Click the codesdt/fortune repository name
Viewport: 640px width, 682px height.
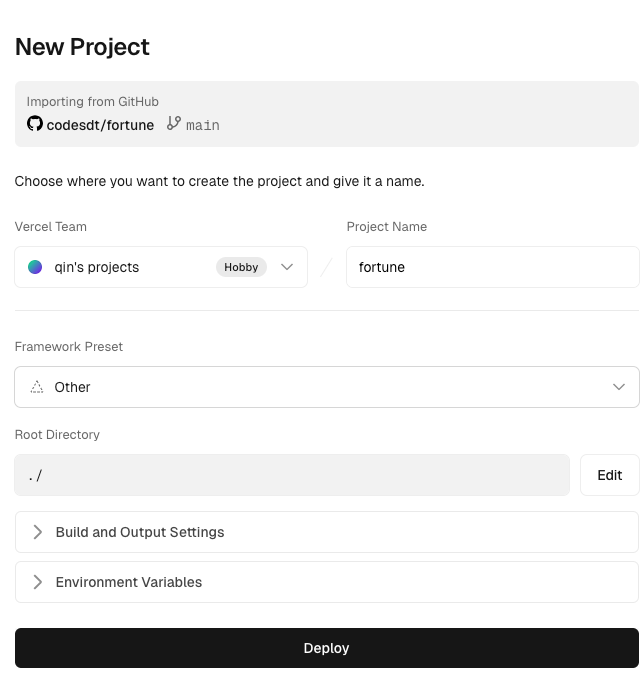(100, 125)
